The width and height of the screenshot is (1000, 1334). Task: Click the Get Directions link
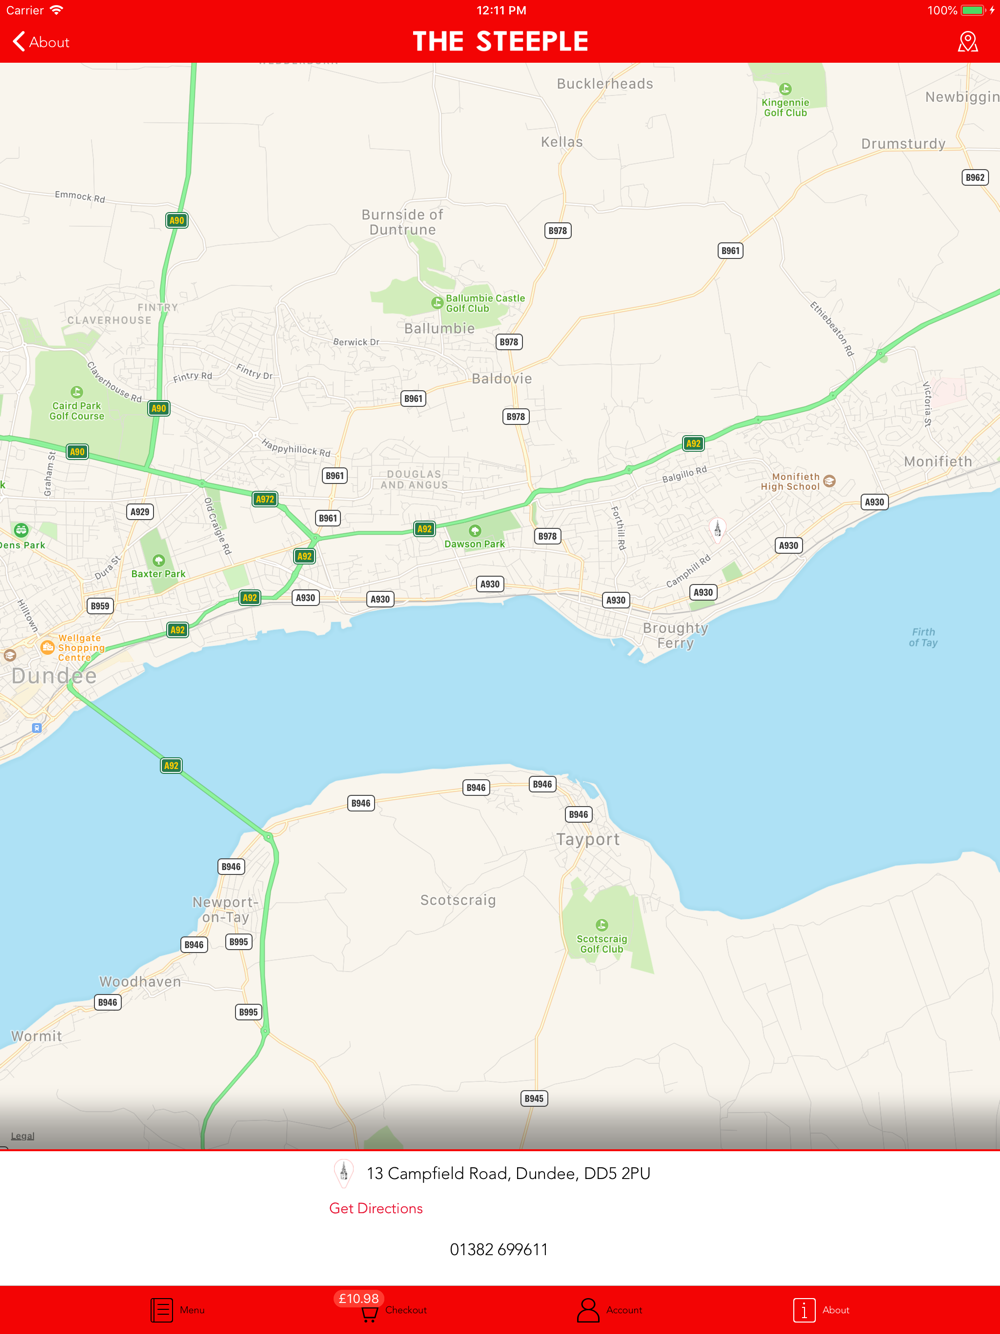pyautogui.click(x=376, y=1208)
